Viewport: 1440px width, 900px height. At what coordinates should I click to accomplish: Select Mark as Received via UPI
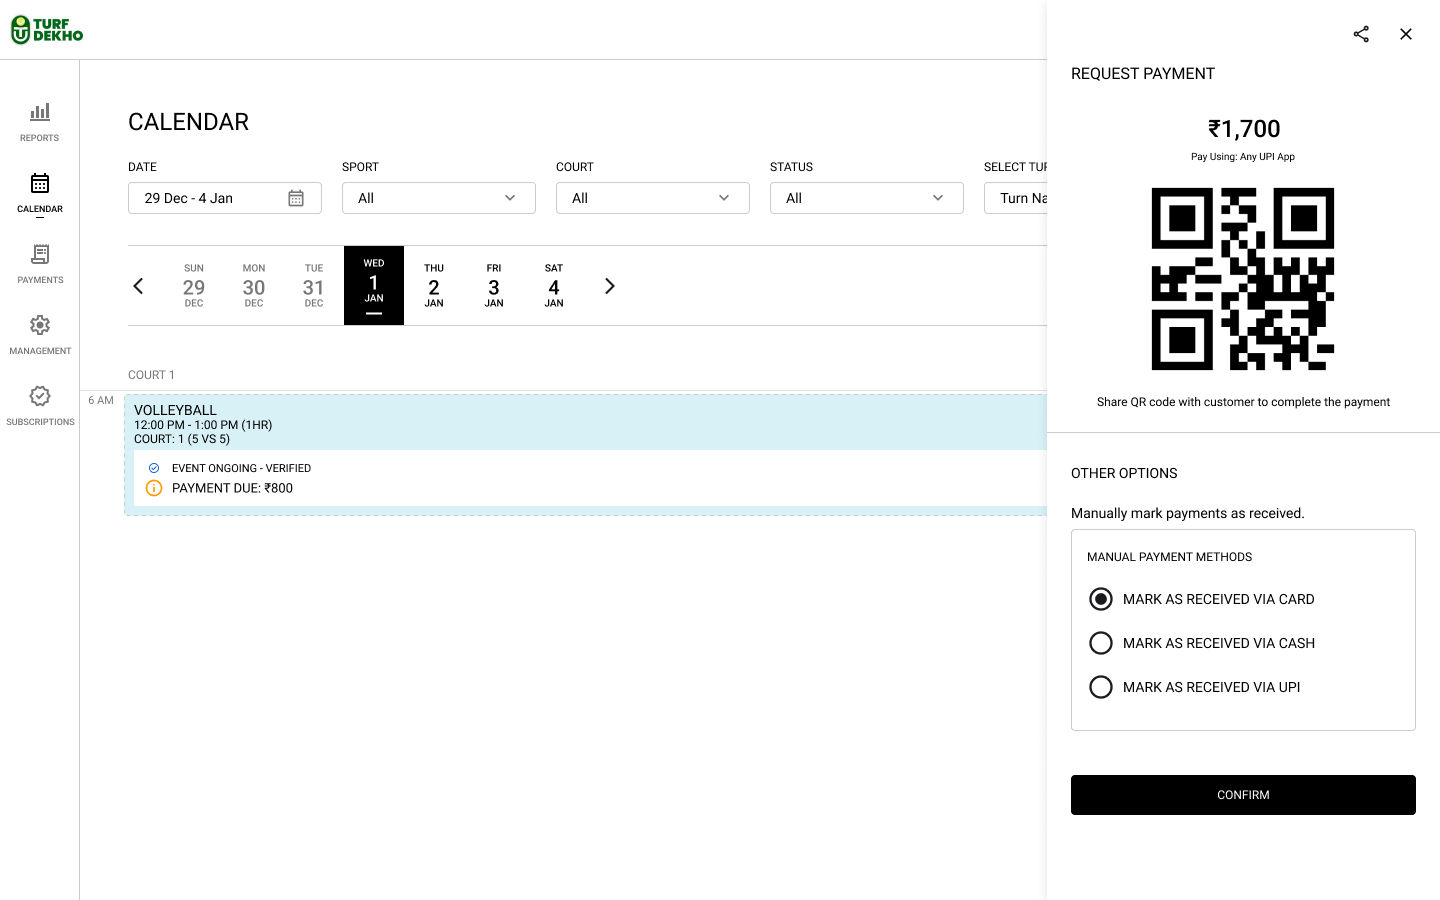1101,687
